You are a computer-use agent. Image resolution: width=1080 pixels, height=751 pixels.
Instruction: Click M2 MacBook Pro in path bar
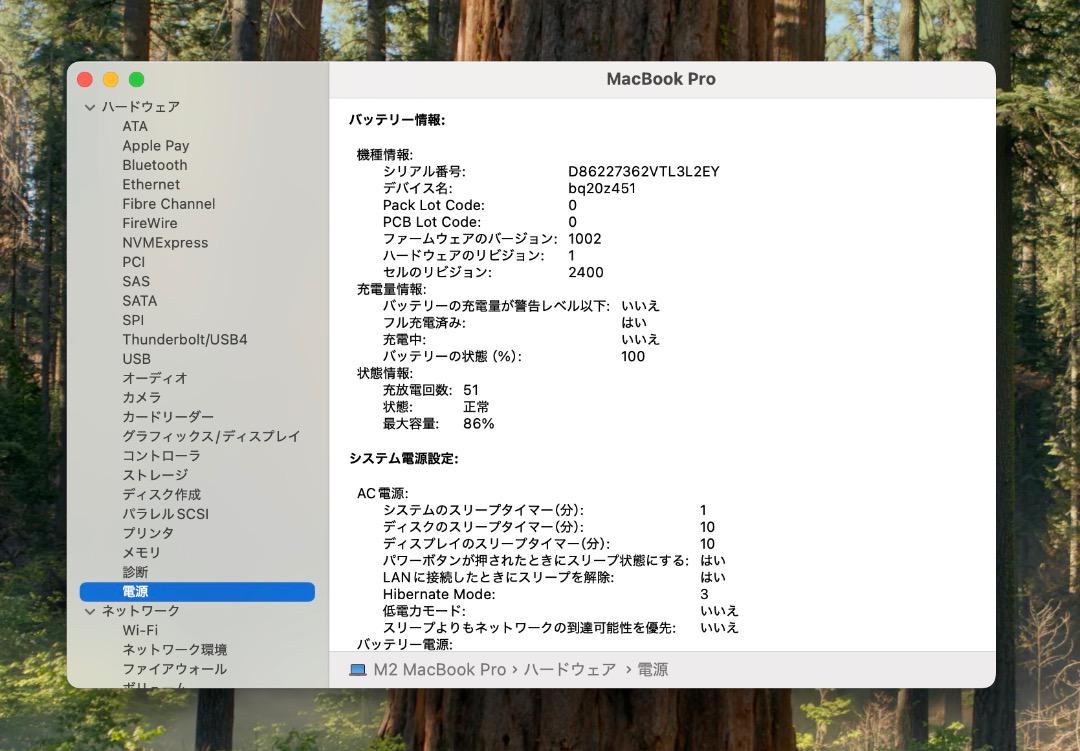click(x=439, y=670)
